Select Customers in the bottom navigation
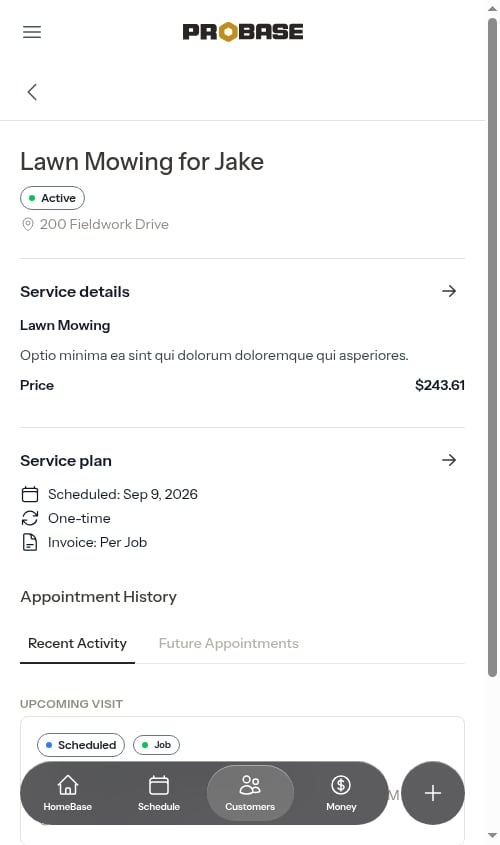500x845 pixels. click(x=250, y=793)
